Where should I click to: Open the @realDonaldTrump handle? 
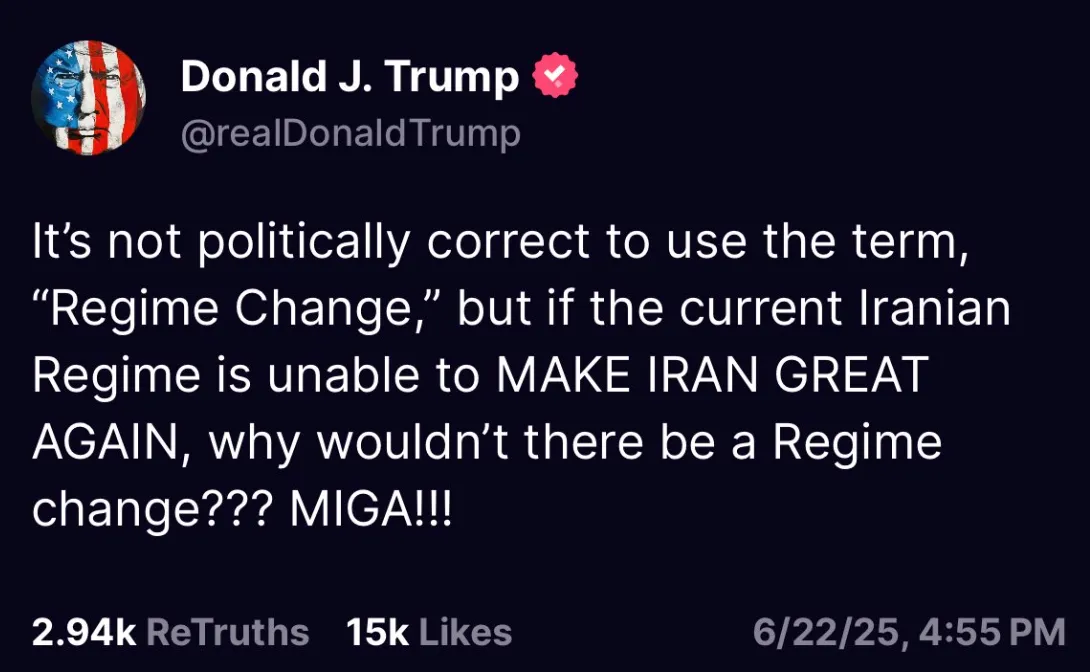[x=349, y=132]
